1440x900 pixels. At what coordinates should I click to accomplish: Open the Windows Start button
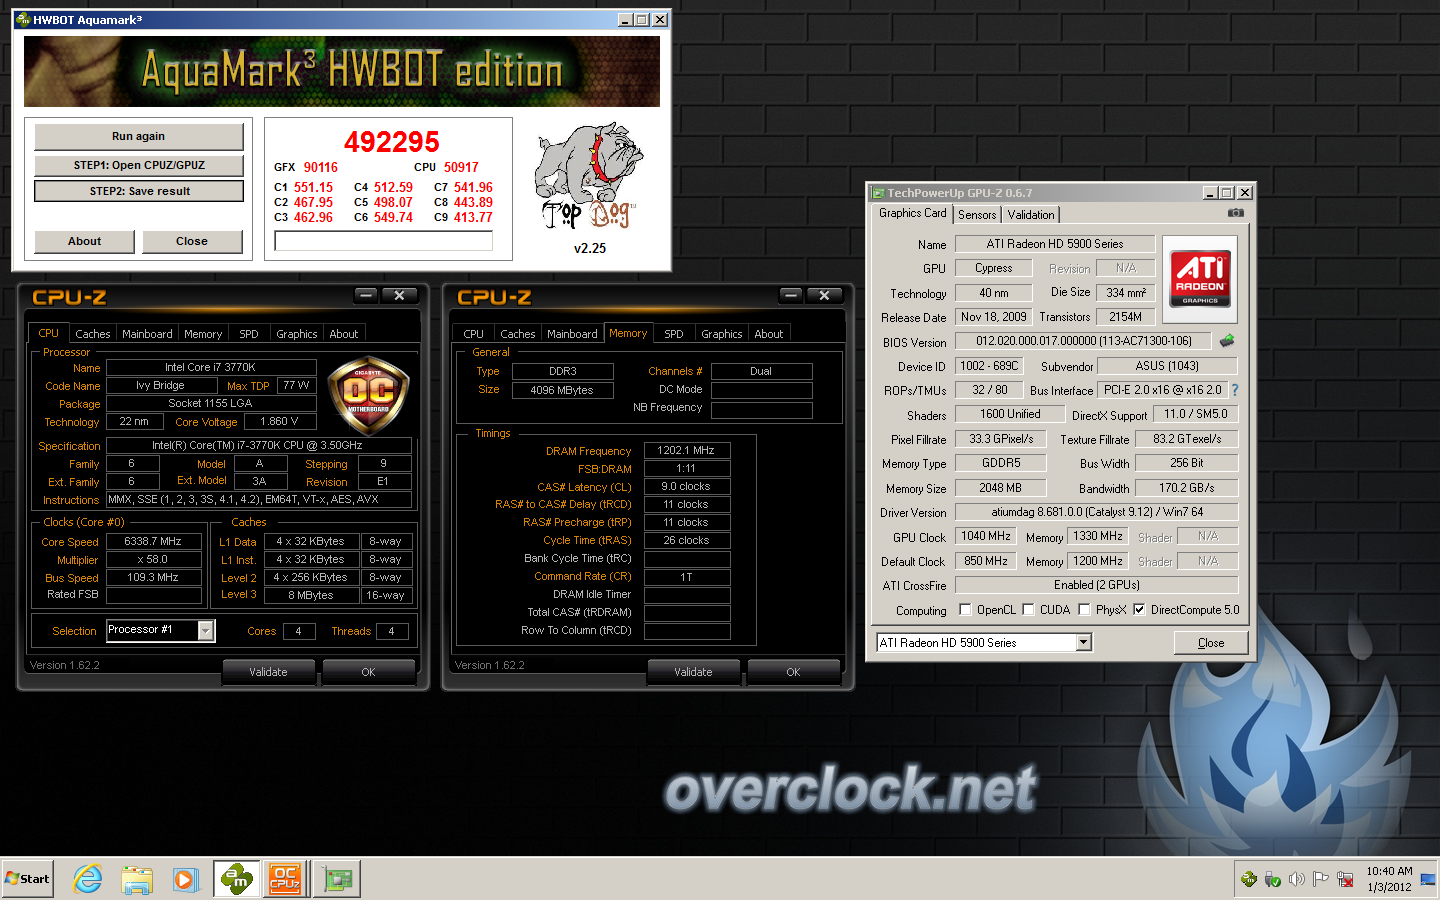pos(27,879)
